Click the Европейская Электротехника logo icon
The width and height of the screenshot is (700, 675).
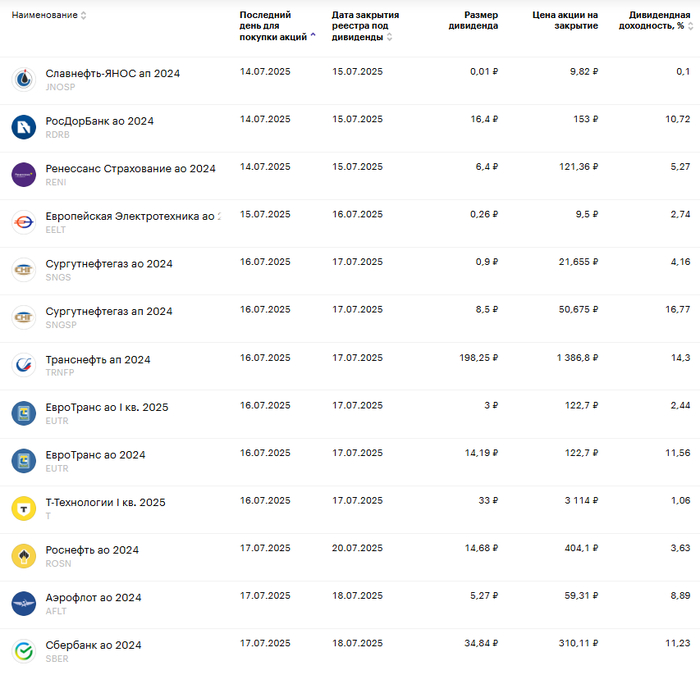coord(23,222)
